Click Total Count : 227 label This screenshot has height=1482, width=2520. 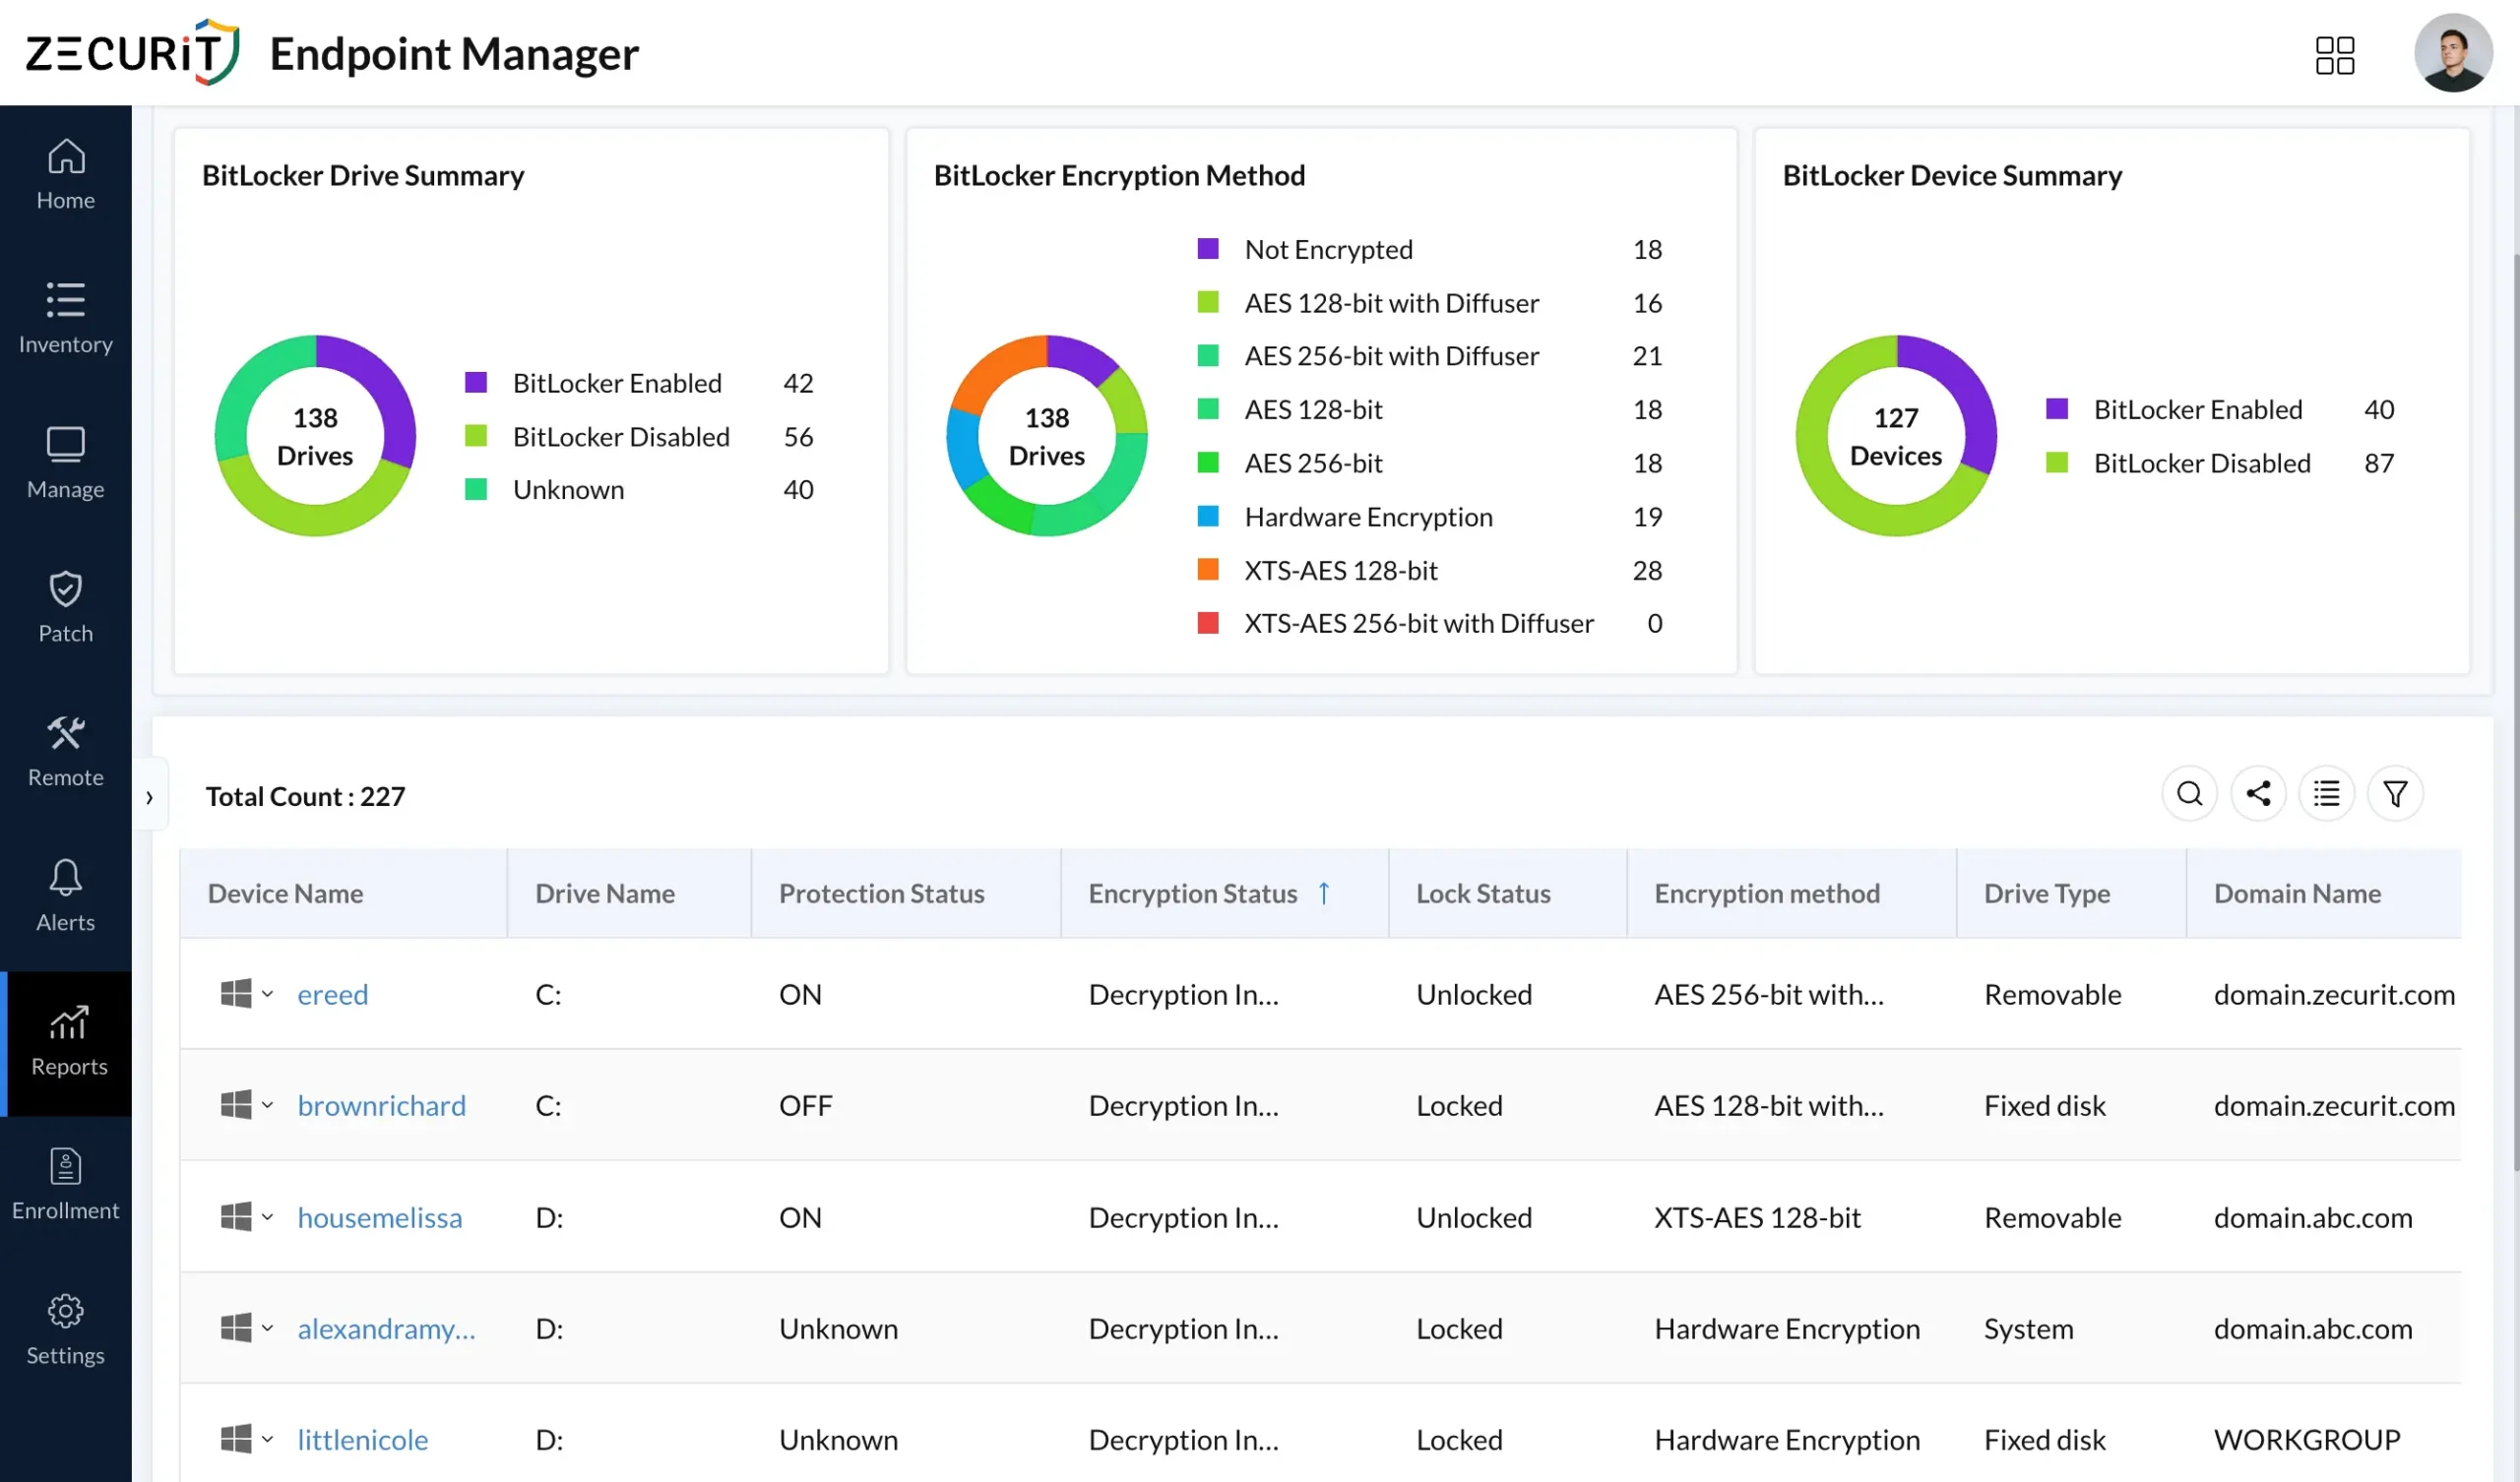pyautogui.click(x=305, y=796)
